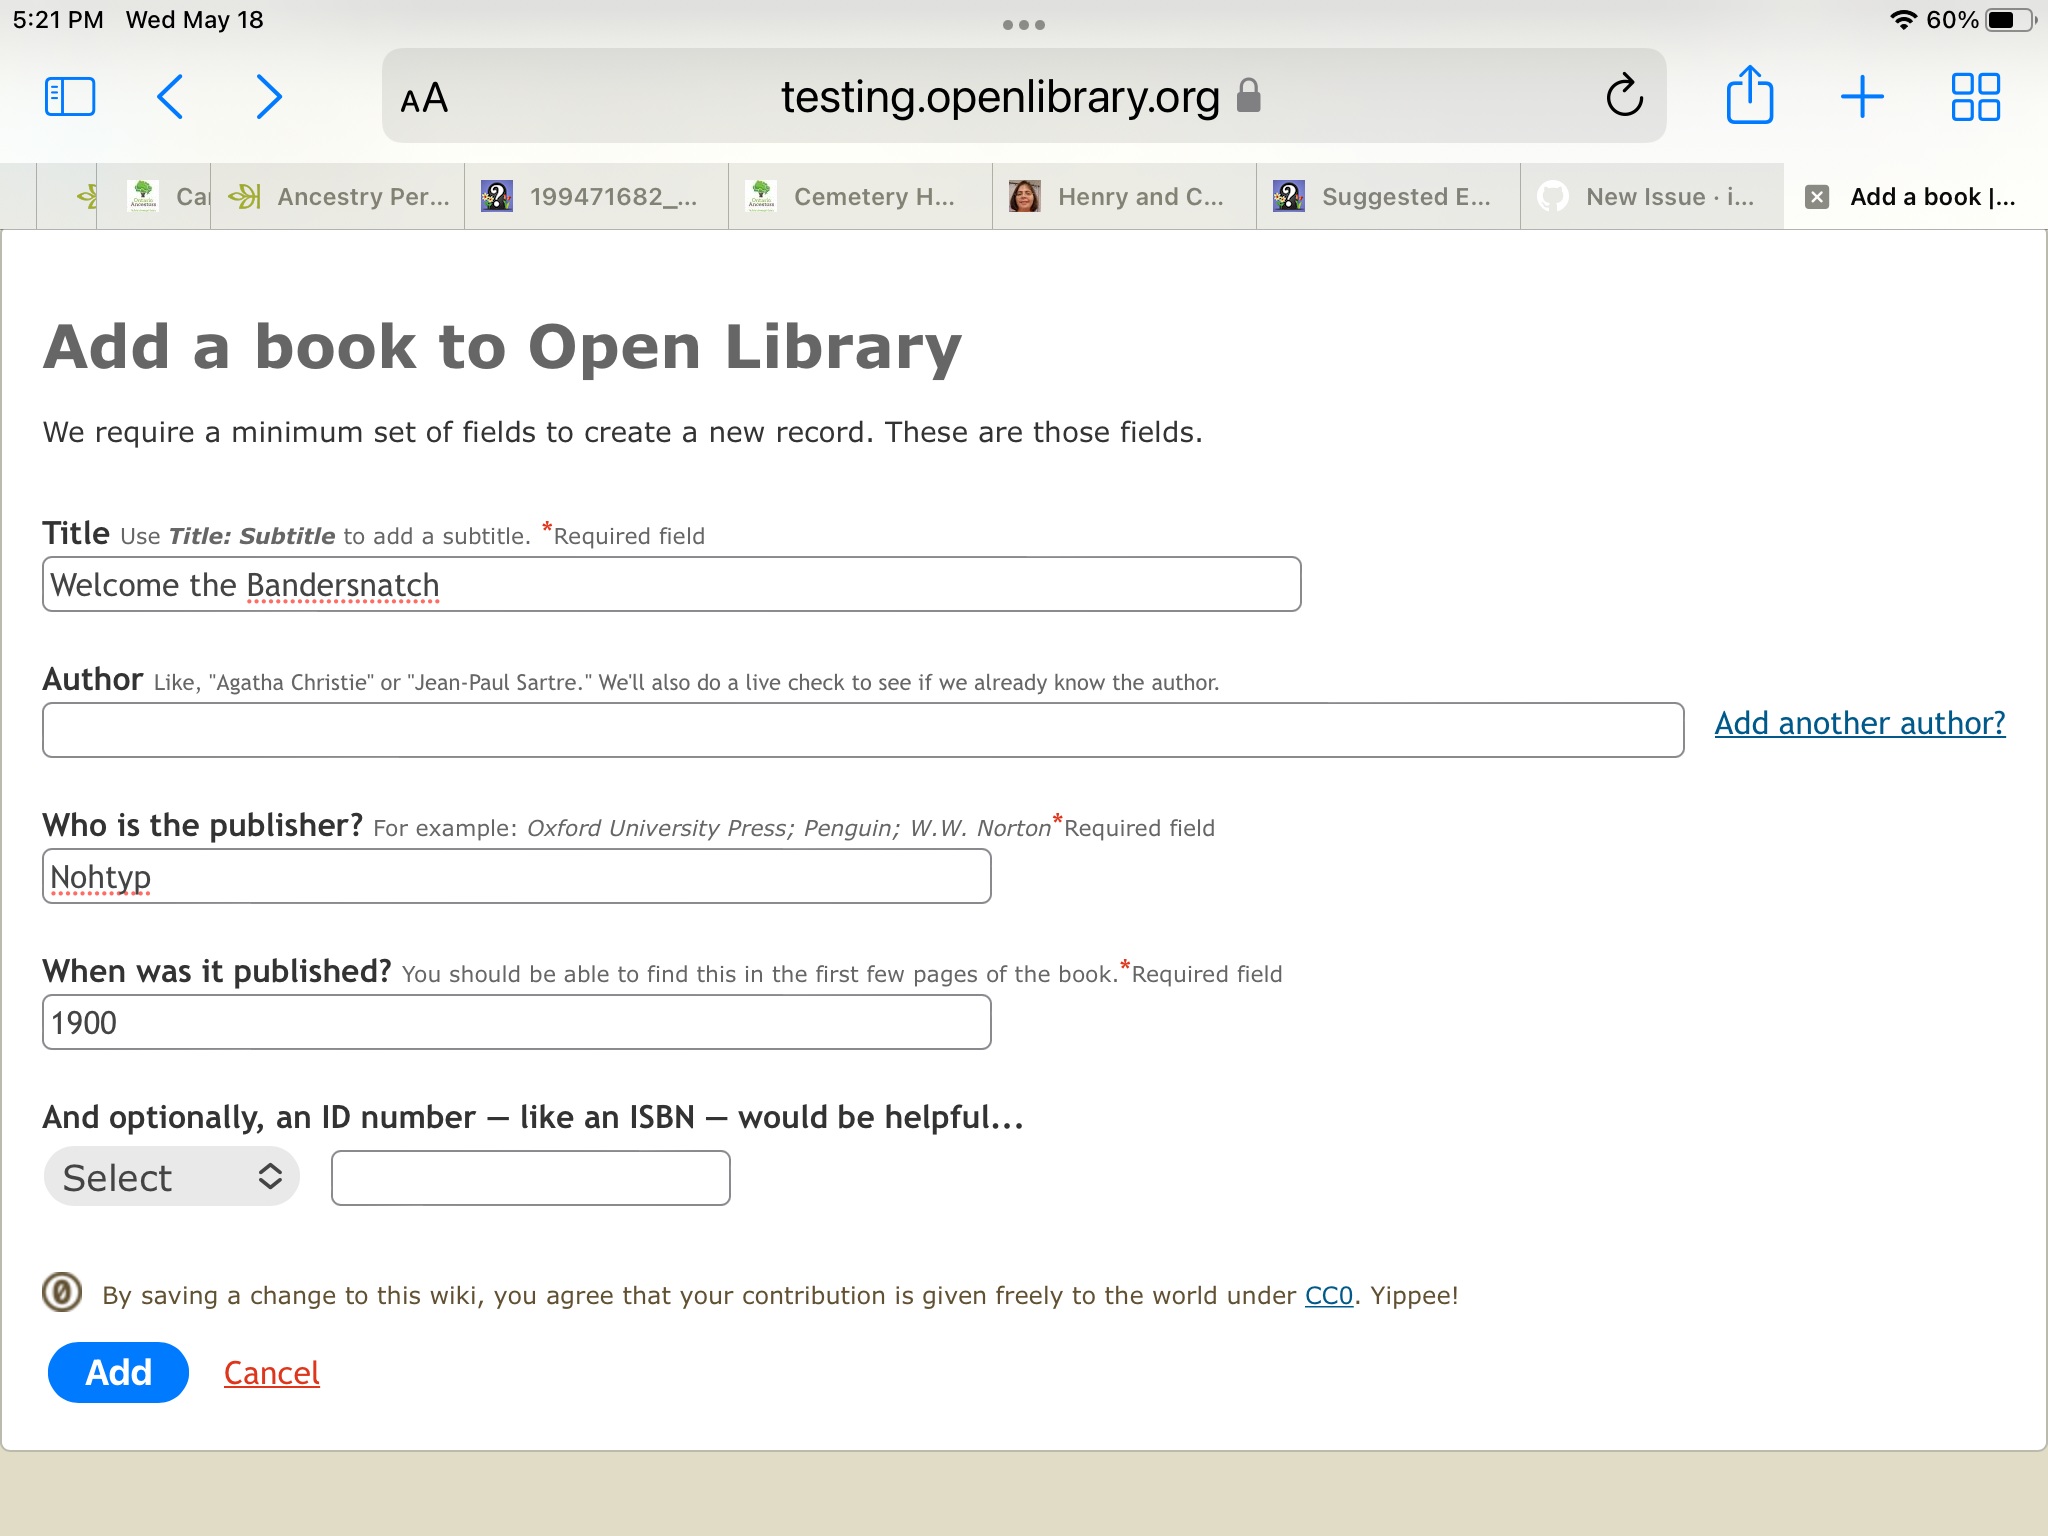Click the publish date field showing 1900
The width and height of the screenshot is (2048, 1536).
(517, 1022)
